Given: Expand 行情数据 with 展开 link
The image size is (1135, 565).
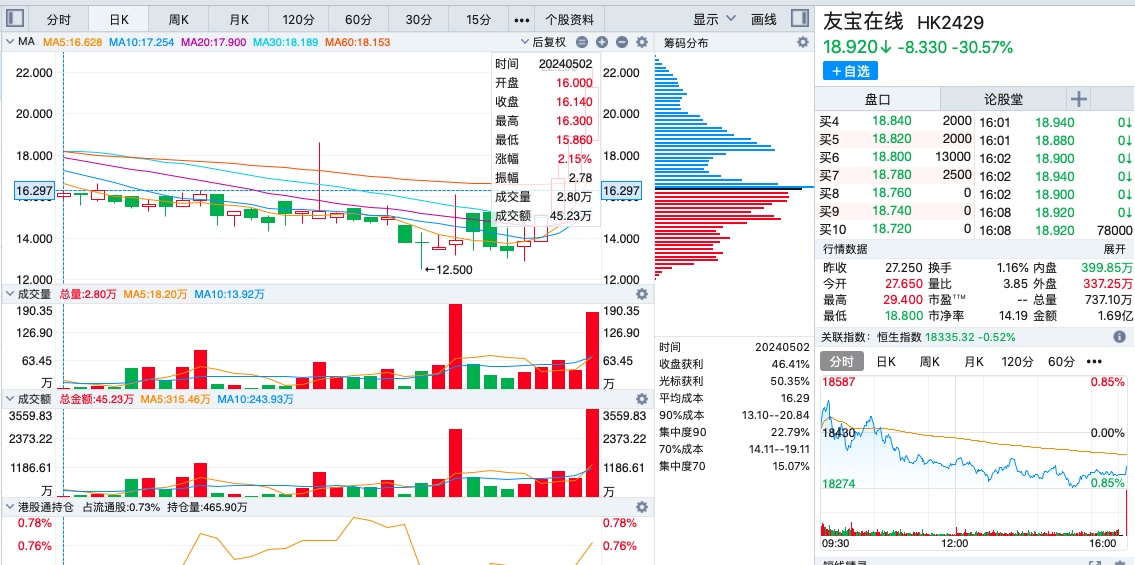Looking at the screenshot, I should [x=1115, y=250].
